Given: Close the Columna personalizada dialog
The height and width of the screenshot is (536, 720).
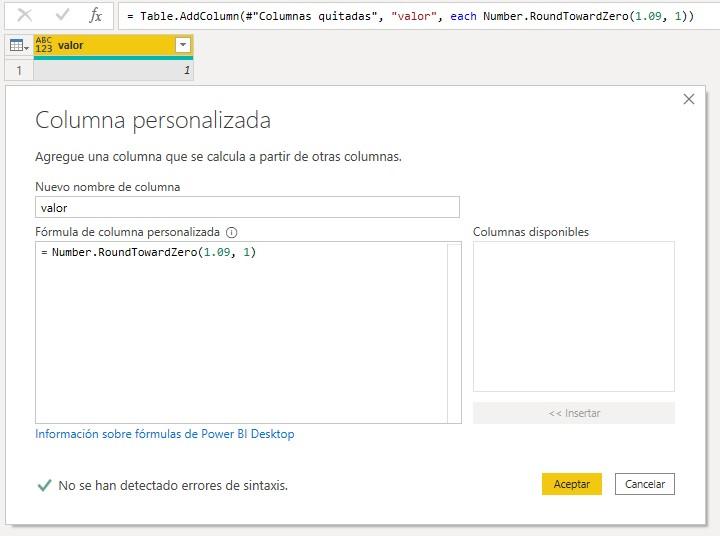Looking at the screenshot, I should [x=688, y=99].
